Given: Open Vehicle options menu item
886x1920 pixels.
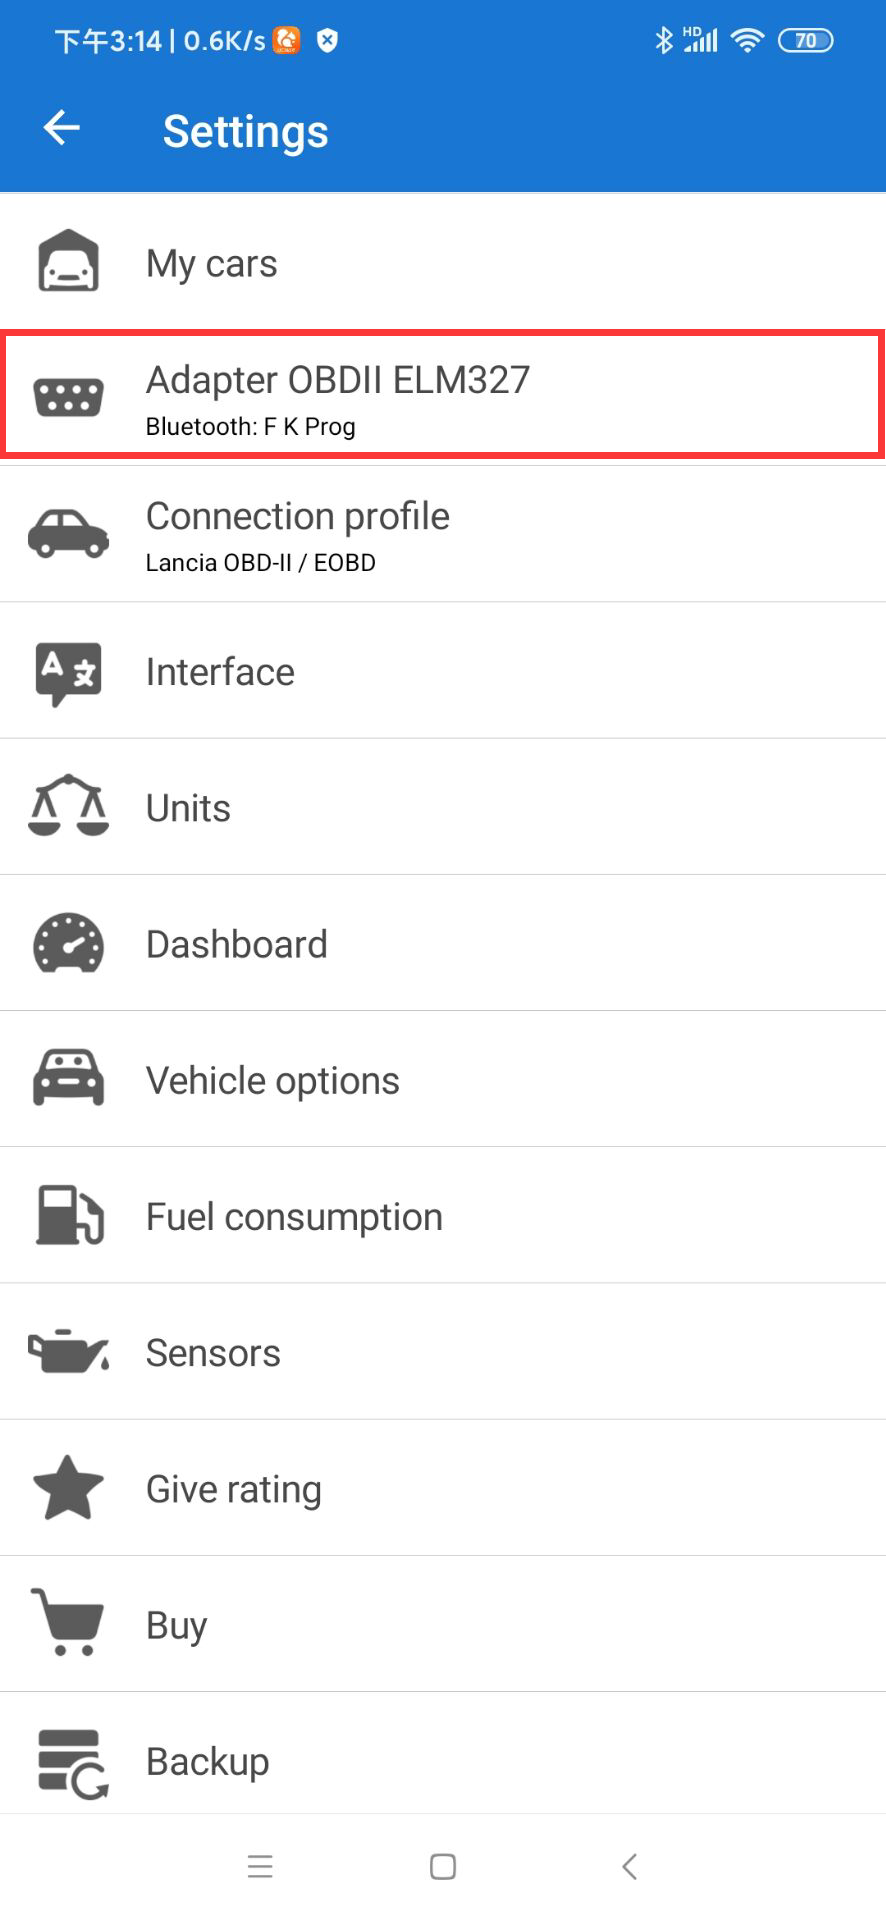Looking at the screenshot, I should pyautogui.click(x=443, y=1079).
